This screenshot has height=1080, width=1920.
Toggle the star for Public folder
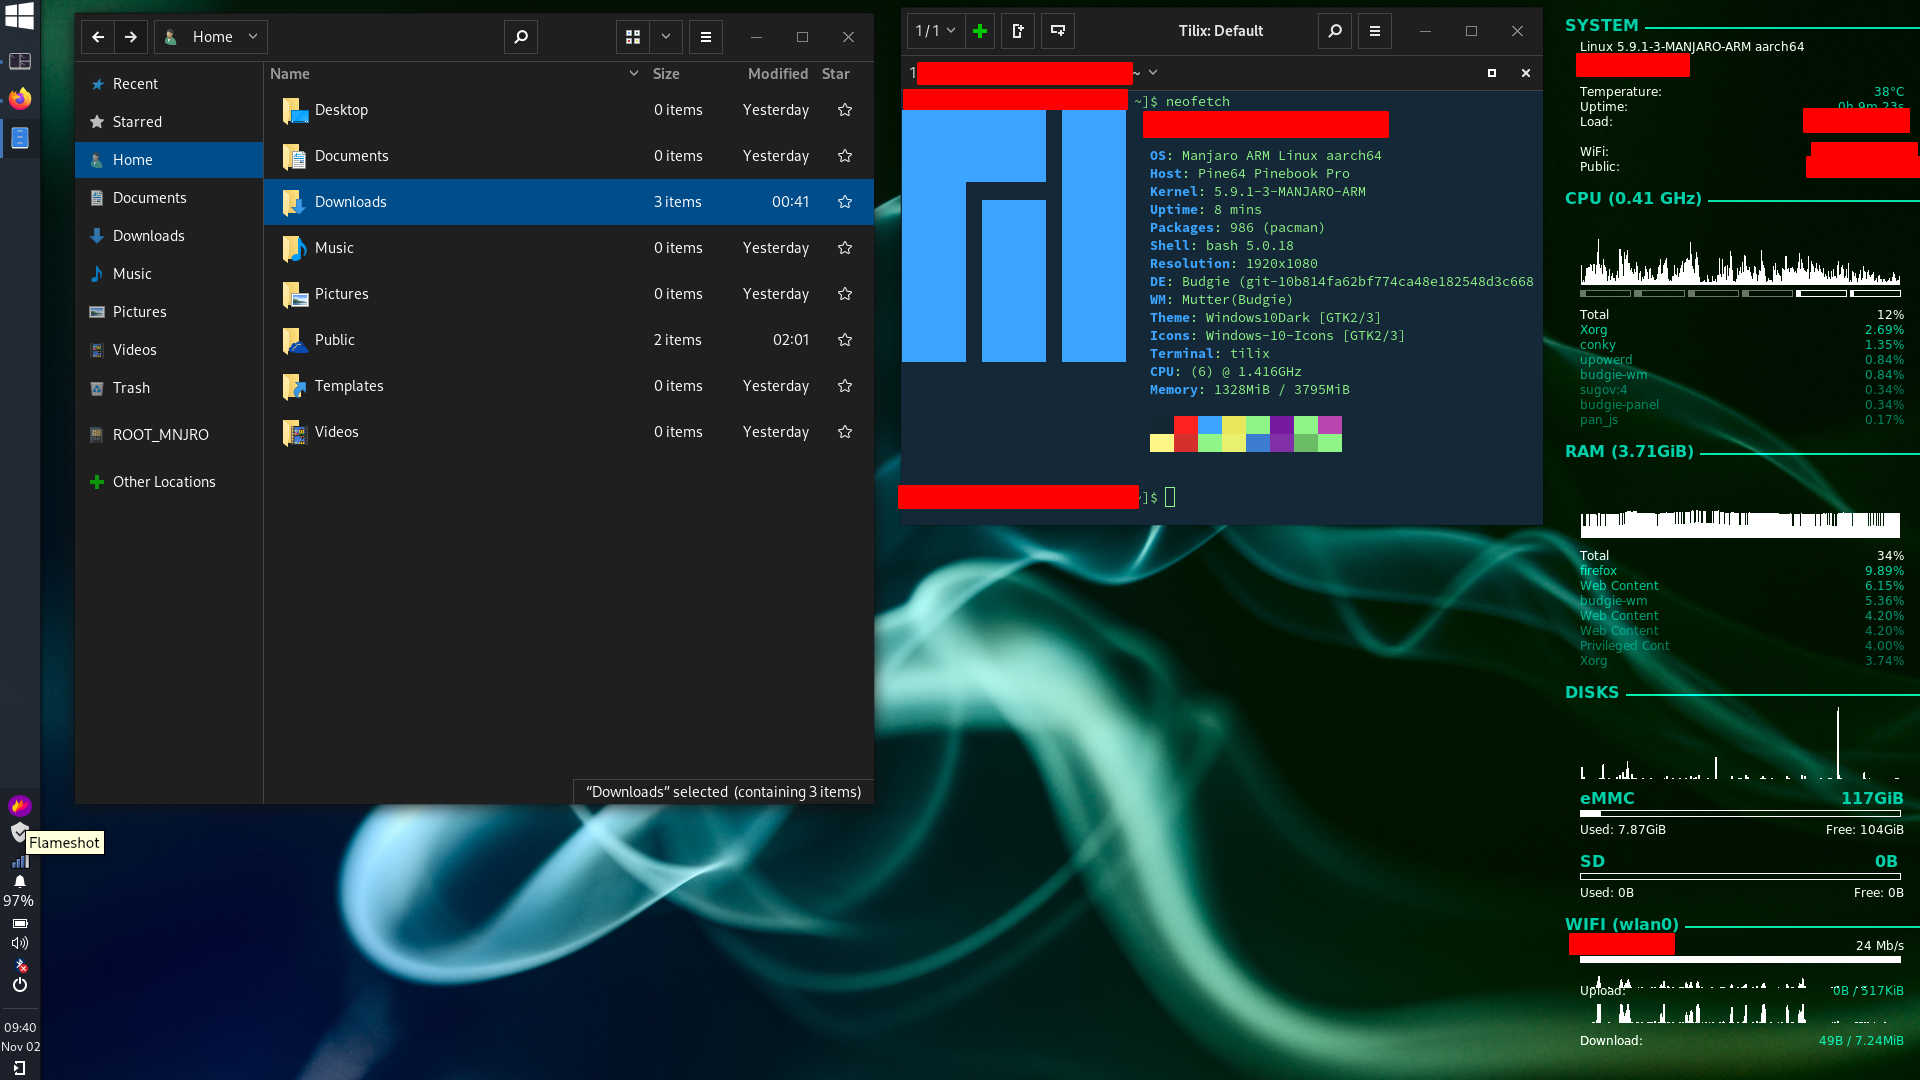845,340
